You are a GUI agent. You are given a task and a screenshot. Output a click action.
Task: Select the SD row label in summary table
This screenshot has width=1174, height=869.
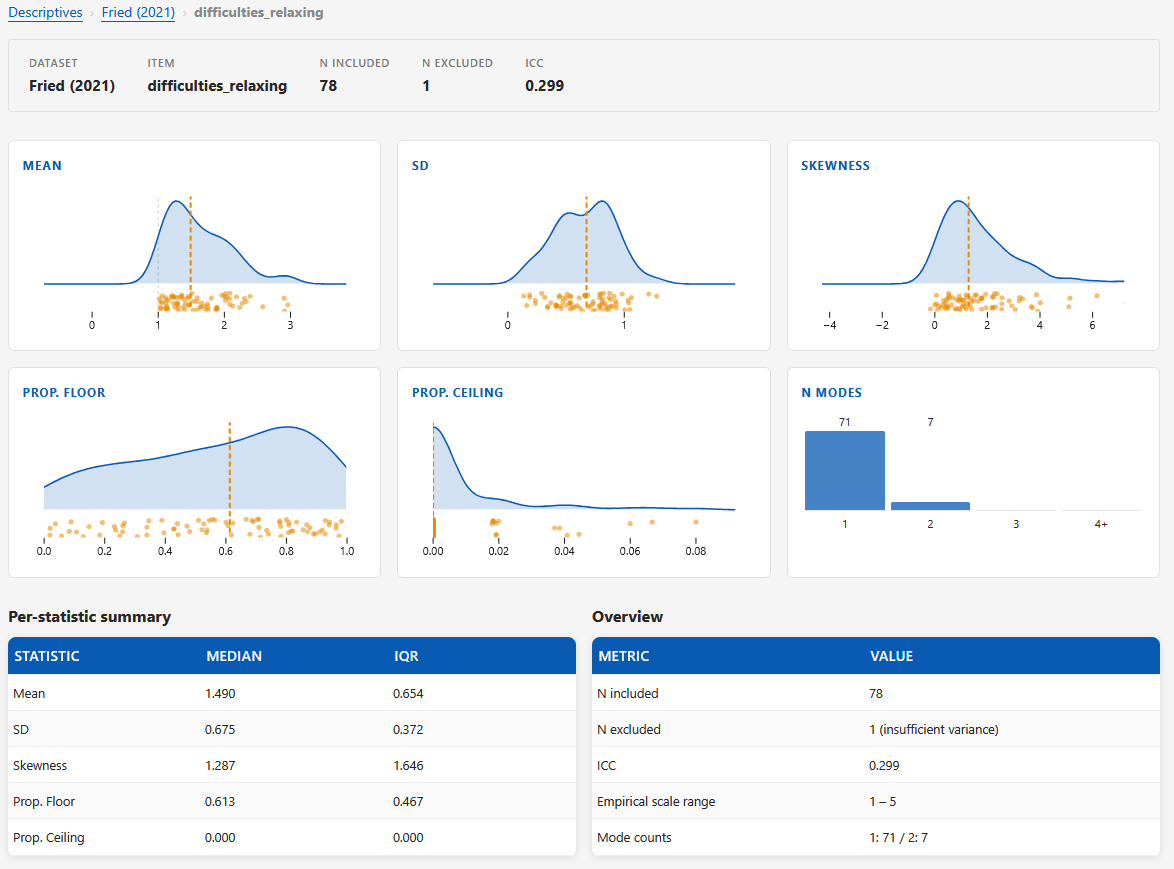[21, 730]
